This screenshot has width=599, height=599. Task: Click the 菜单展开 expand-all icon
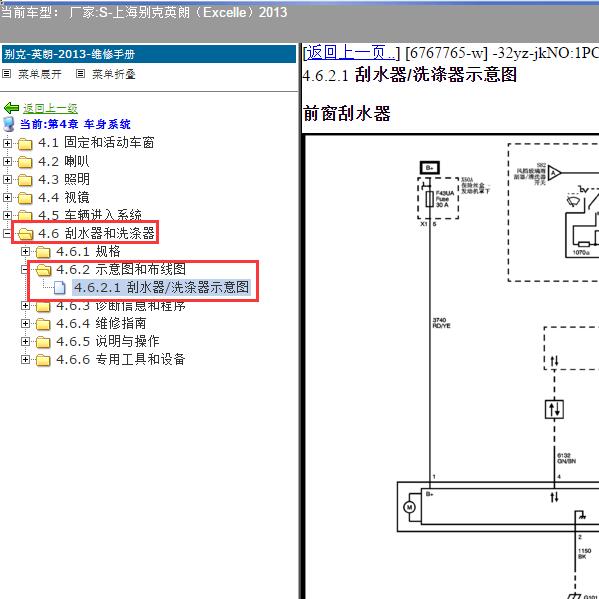[x=6, y=74]
